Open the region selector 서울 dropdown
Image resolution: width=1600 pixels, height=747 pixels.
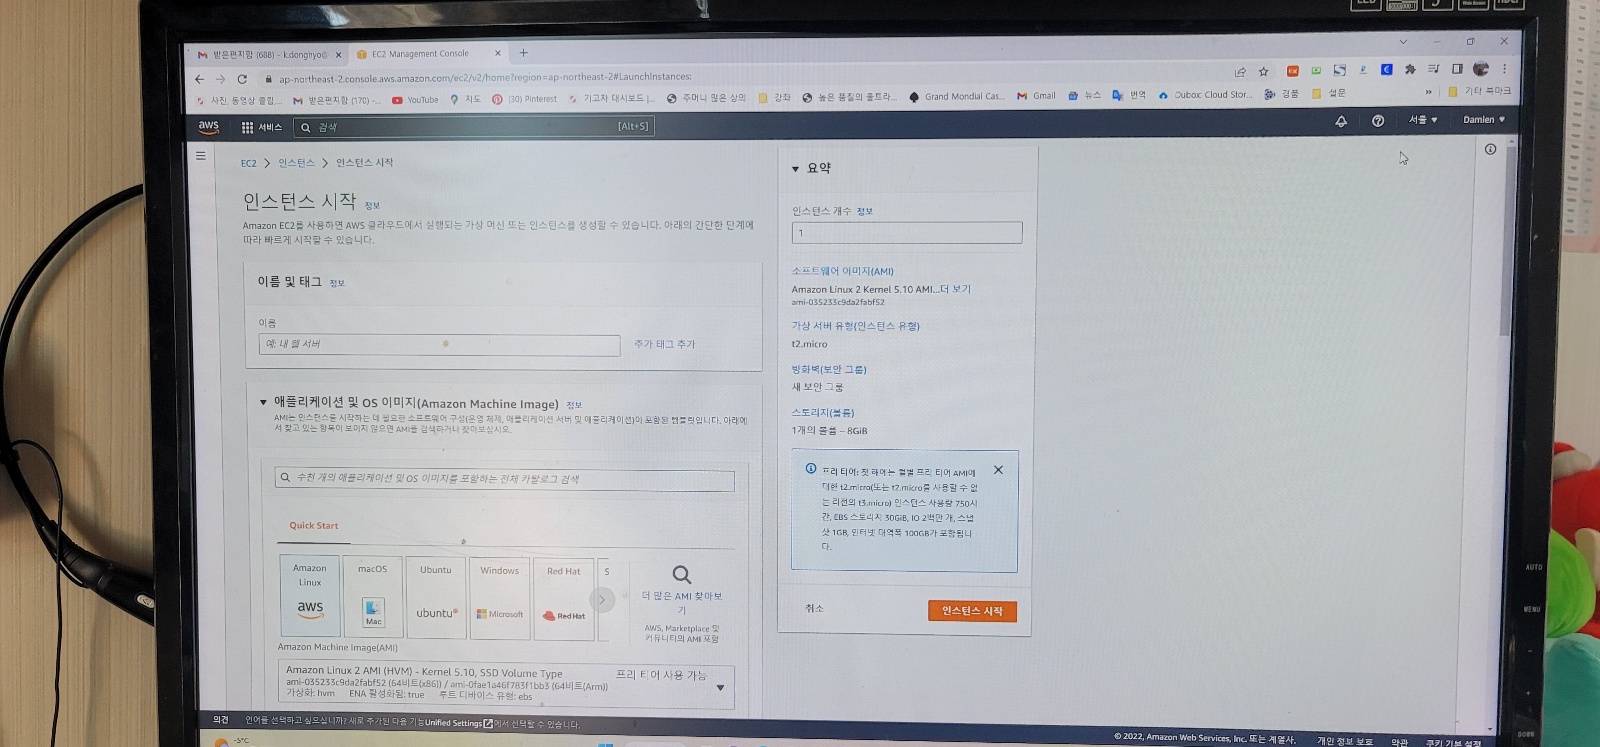click(1423, 120)
